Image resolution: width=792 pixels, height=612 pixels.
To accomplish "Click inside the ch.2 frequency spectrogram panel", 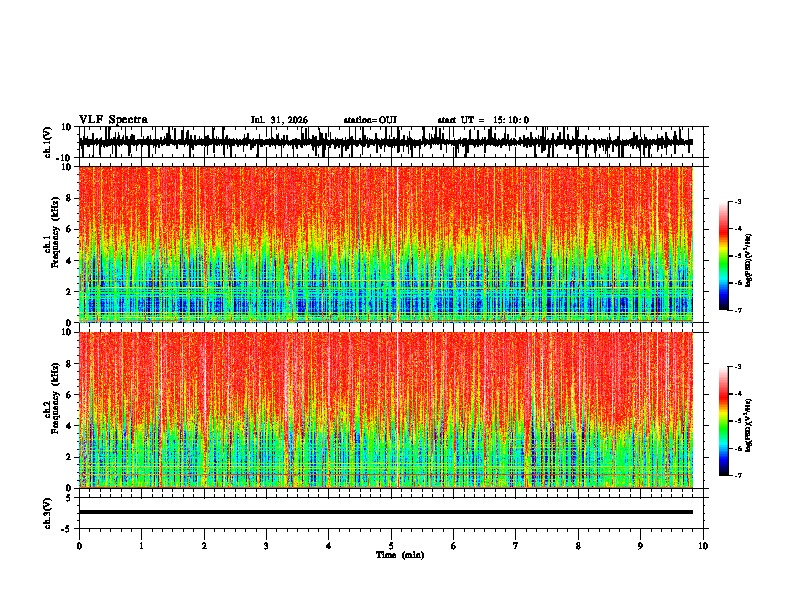I will pyautogui.click(x=385, y=410).
